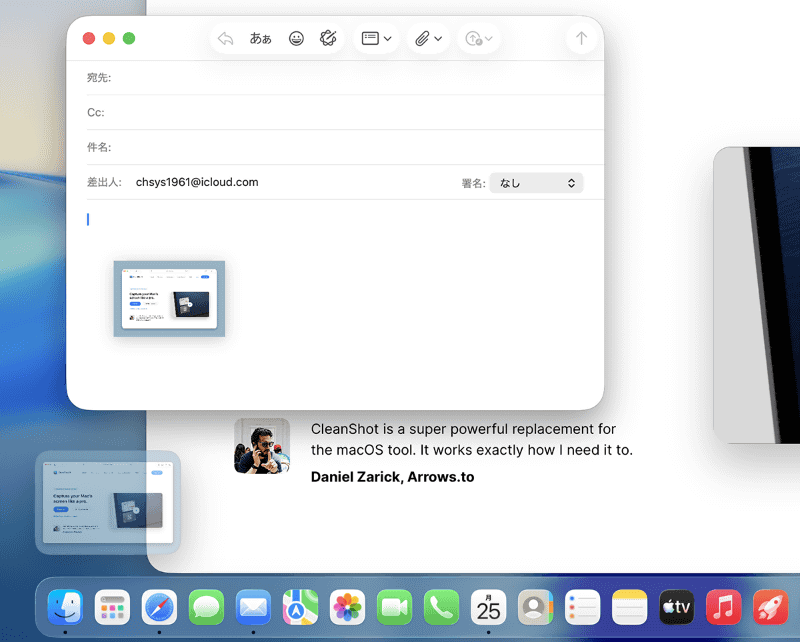Open Finder from the Dock

[x=65, y=607]
